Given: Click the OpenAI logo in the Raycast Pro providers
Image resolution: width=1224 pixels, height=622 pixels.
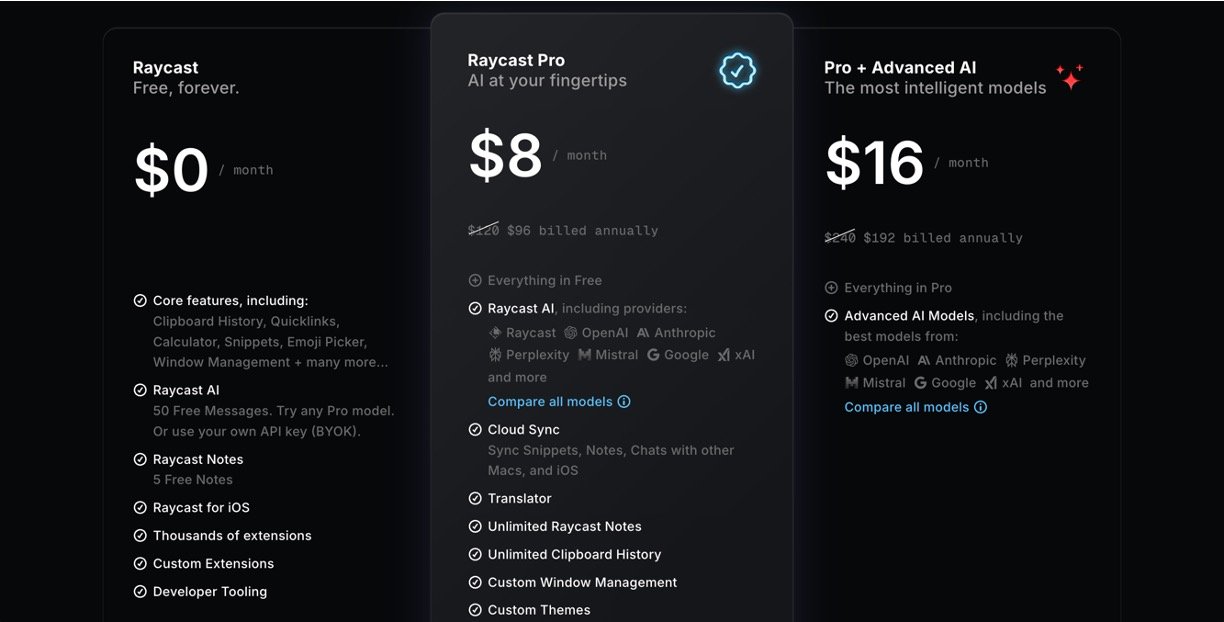Looking at the screenshot, I should coord(570,333).
